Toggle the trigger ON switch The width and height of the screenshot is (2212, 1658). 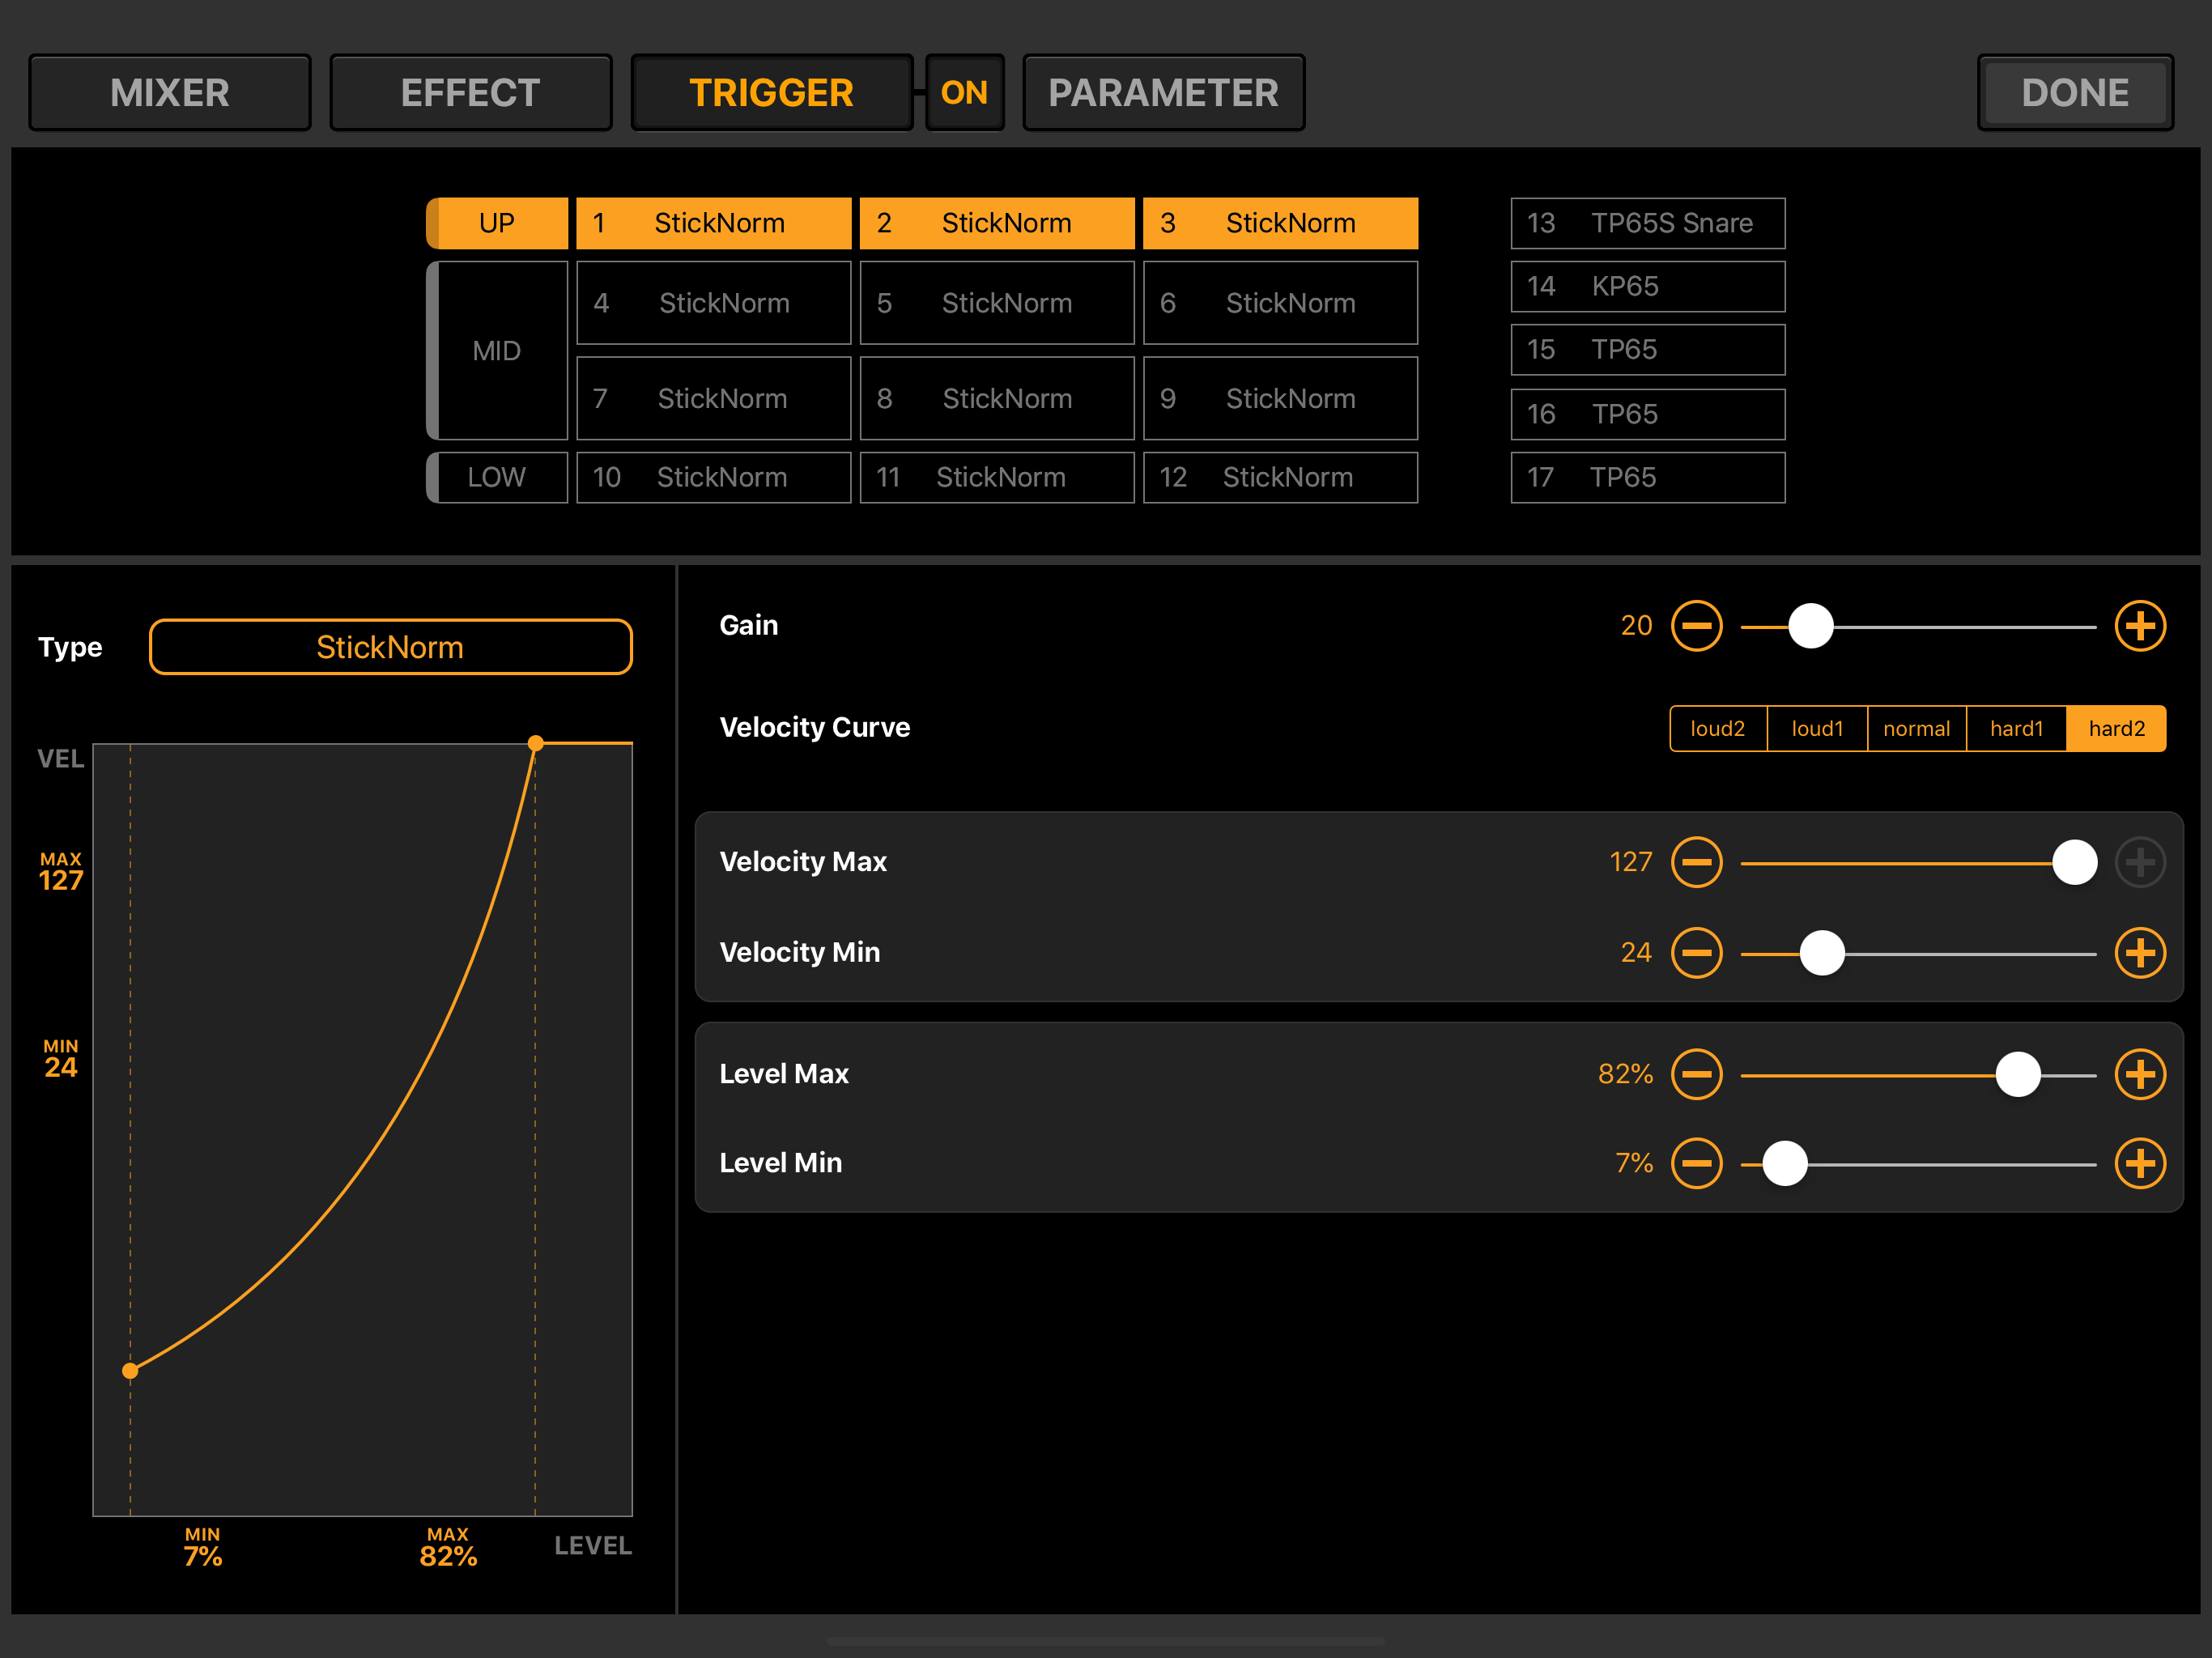click(964, 93)
